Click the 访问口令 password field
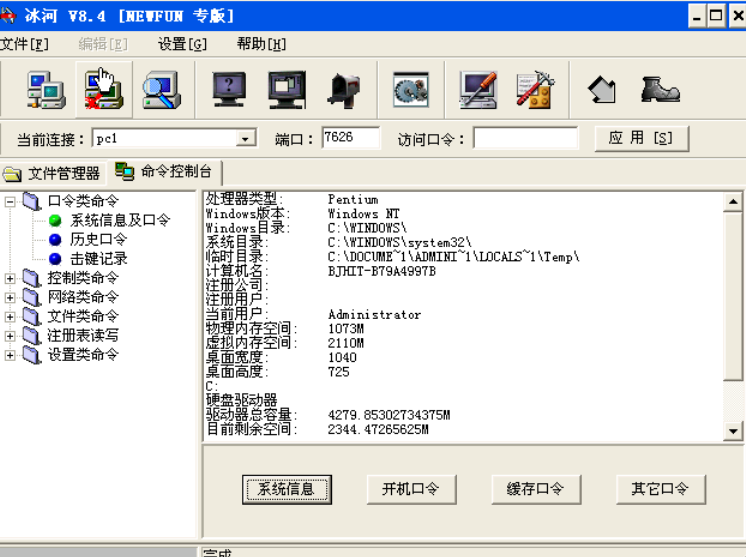This screenshot has width=746, height=557. 526,138
